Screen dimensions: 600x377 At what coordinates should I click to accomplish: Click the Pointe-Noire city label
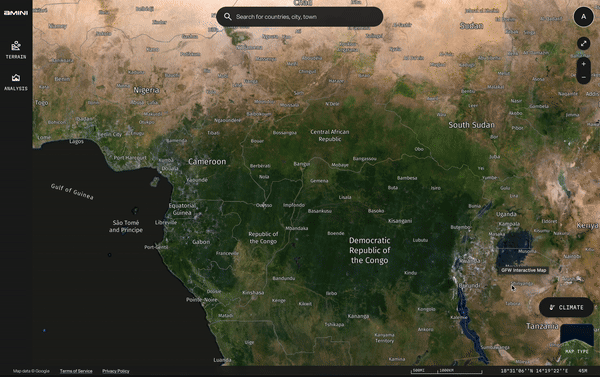point(201,300)
